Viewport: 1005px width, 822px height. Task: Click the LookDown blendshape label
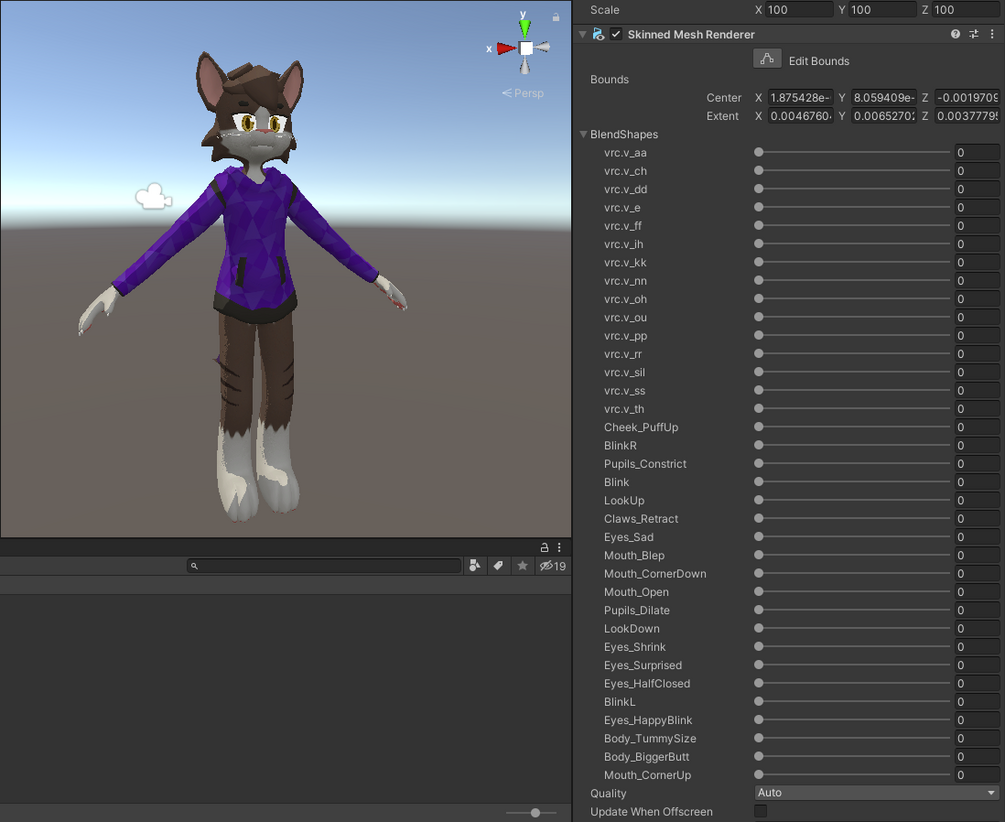[631, 628]
